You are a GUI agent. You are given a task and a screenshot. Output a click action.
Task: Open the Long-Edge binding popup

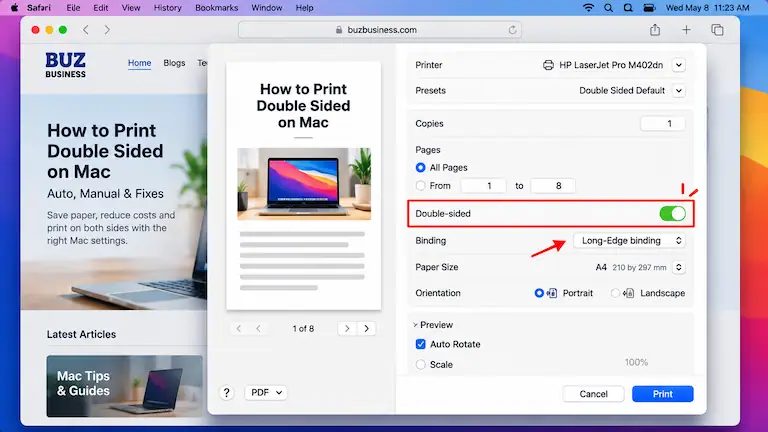629,240
